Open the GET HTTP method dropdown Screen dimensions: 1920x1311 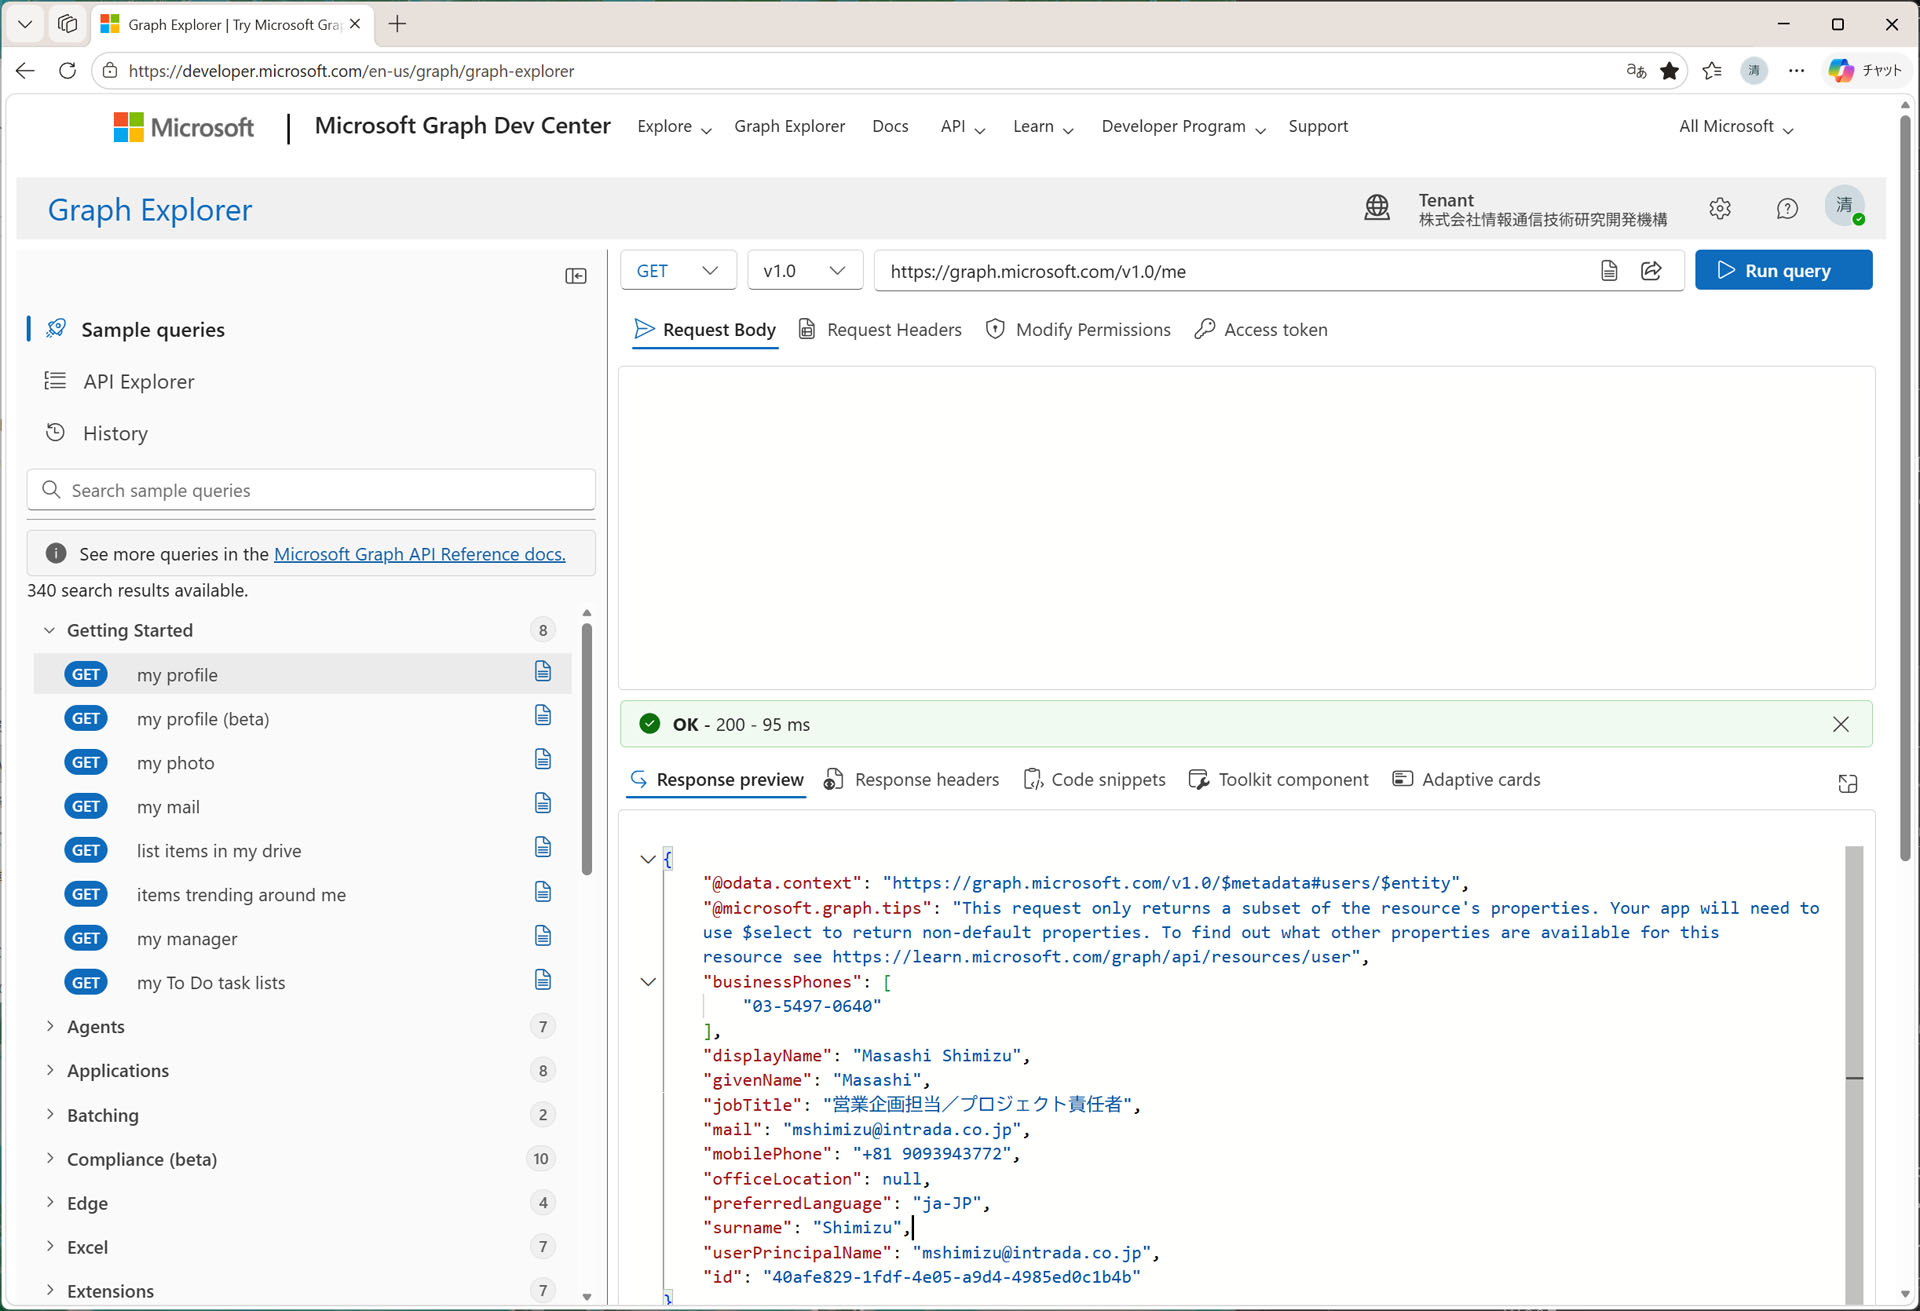click(678, 271)
